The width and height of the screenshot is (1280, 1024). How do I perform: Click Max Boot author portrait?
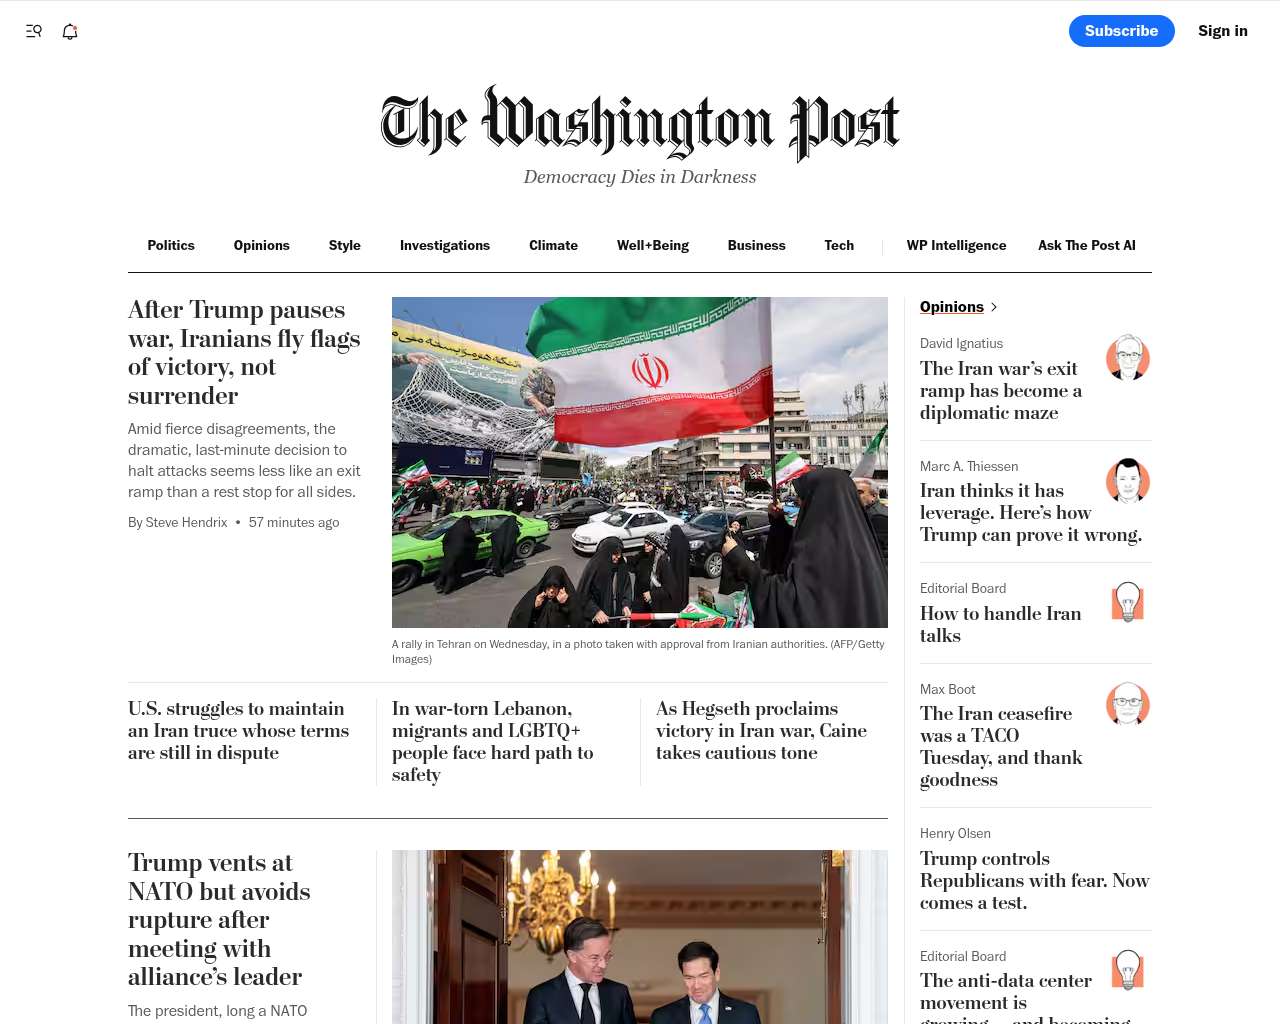click(1128, 703)
